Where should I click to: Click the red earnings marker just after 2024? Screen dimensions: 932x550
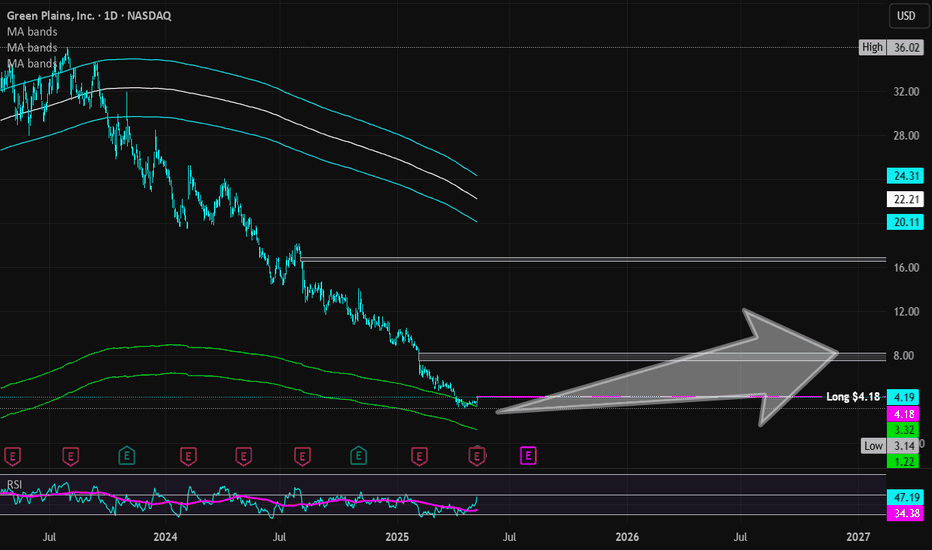point(188,457)
